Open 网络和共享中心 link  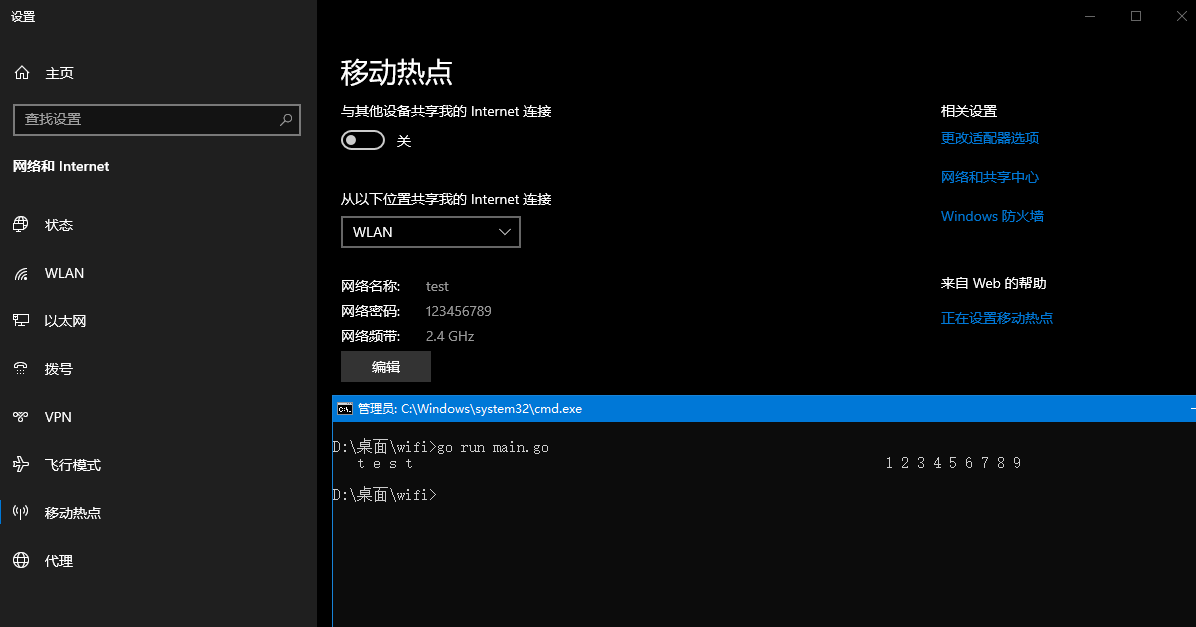[989, 177]
